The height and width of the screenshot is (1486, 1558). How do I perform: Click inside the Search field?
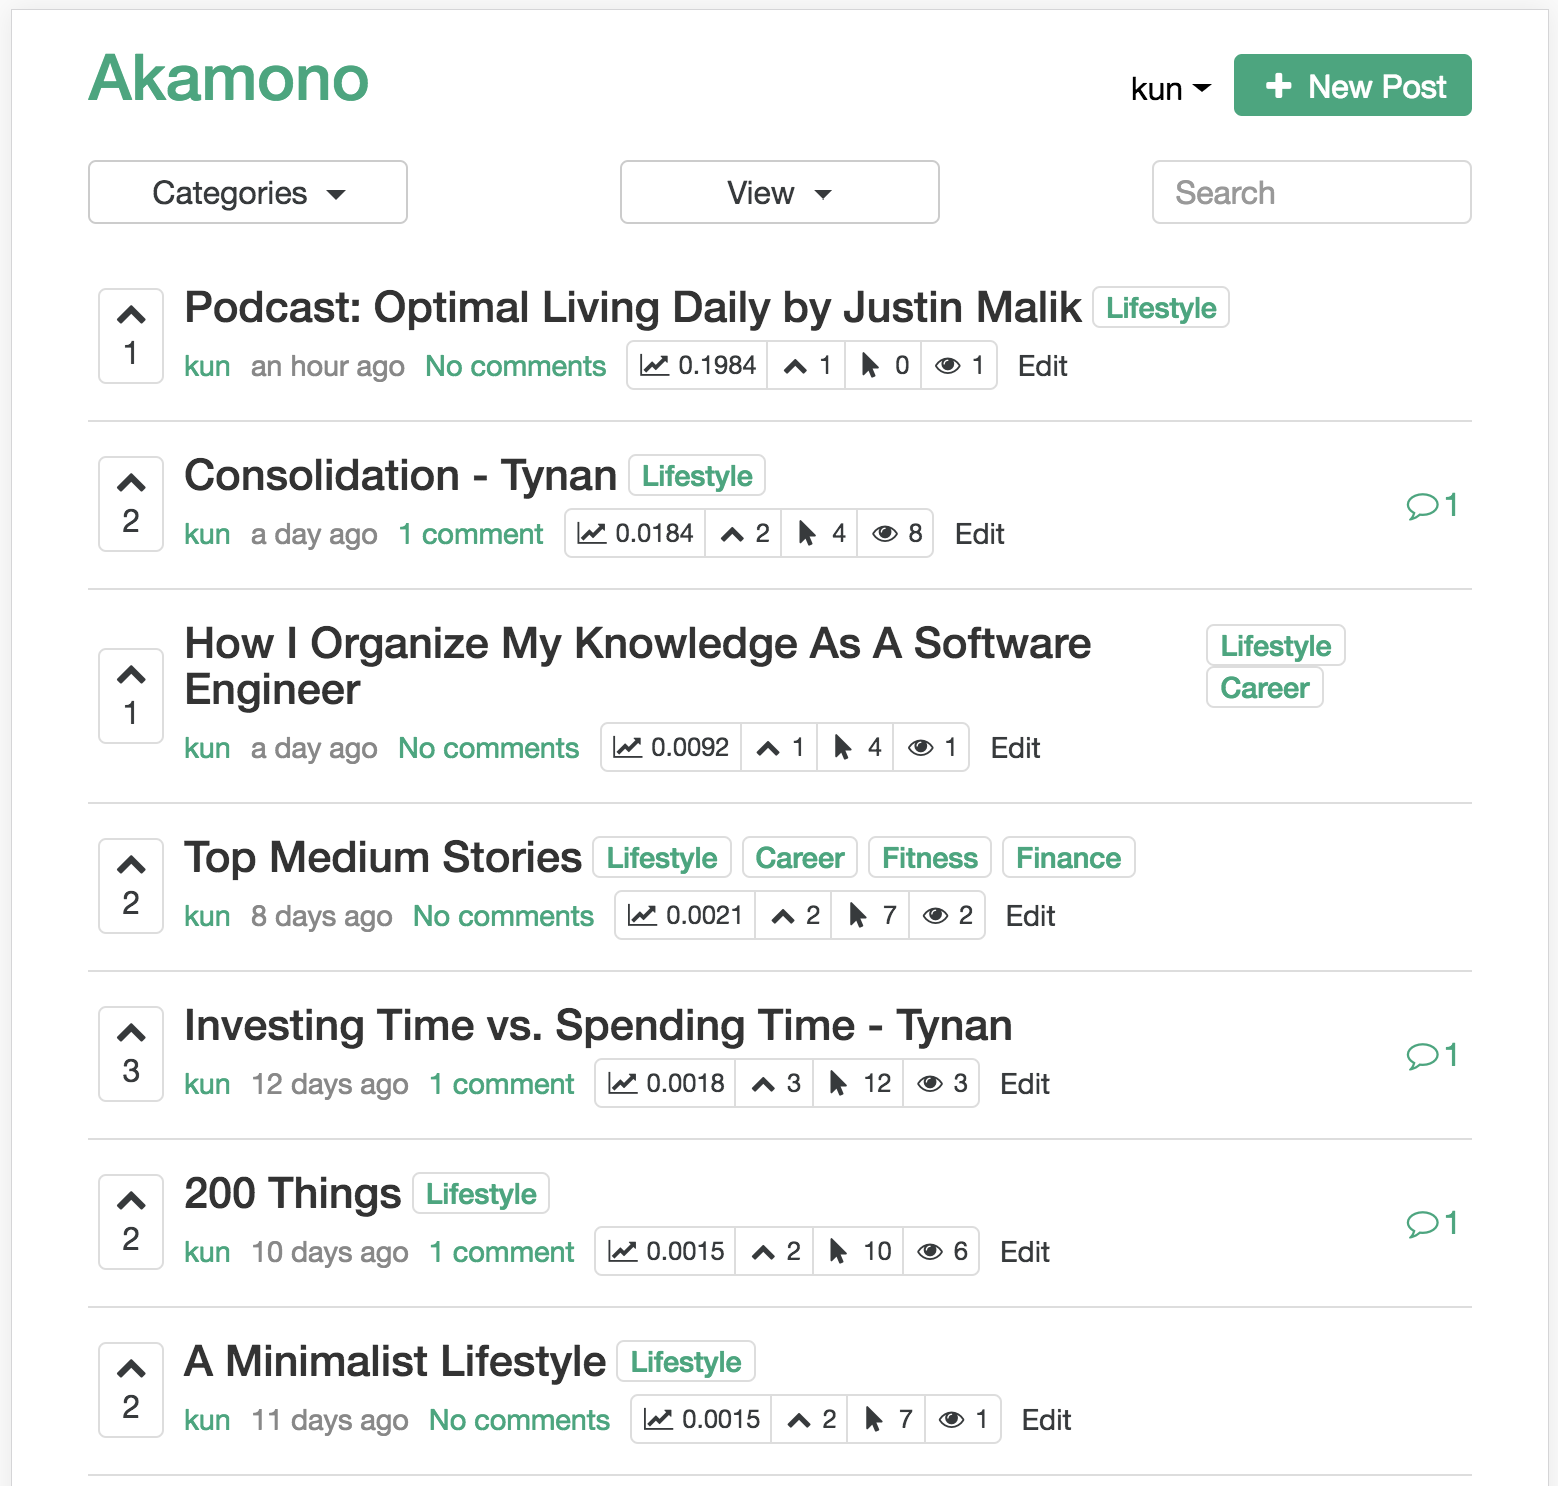(x=1310, y=192)
